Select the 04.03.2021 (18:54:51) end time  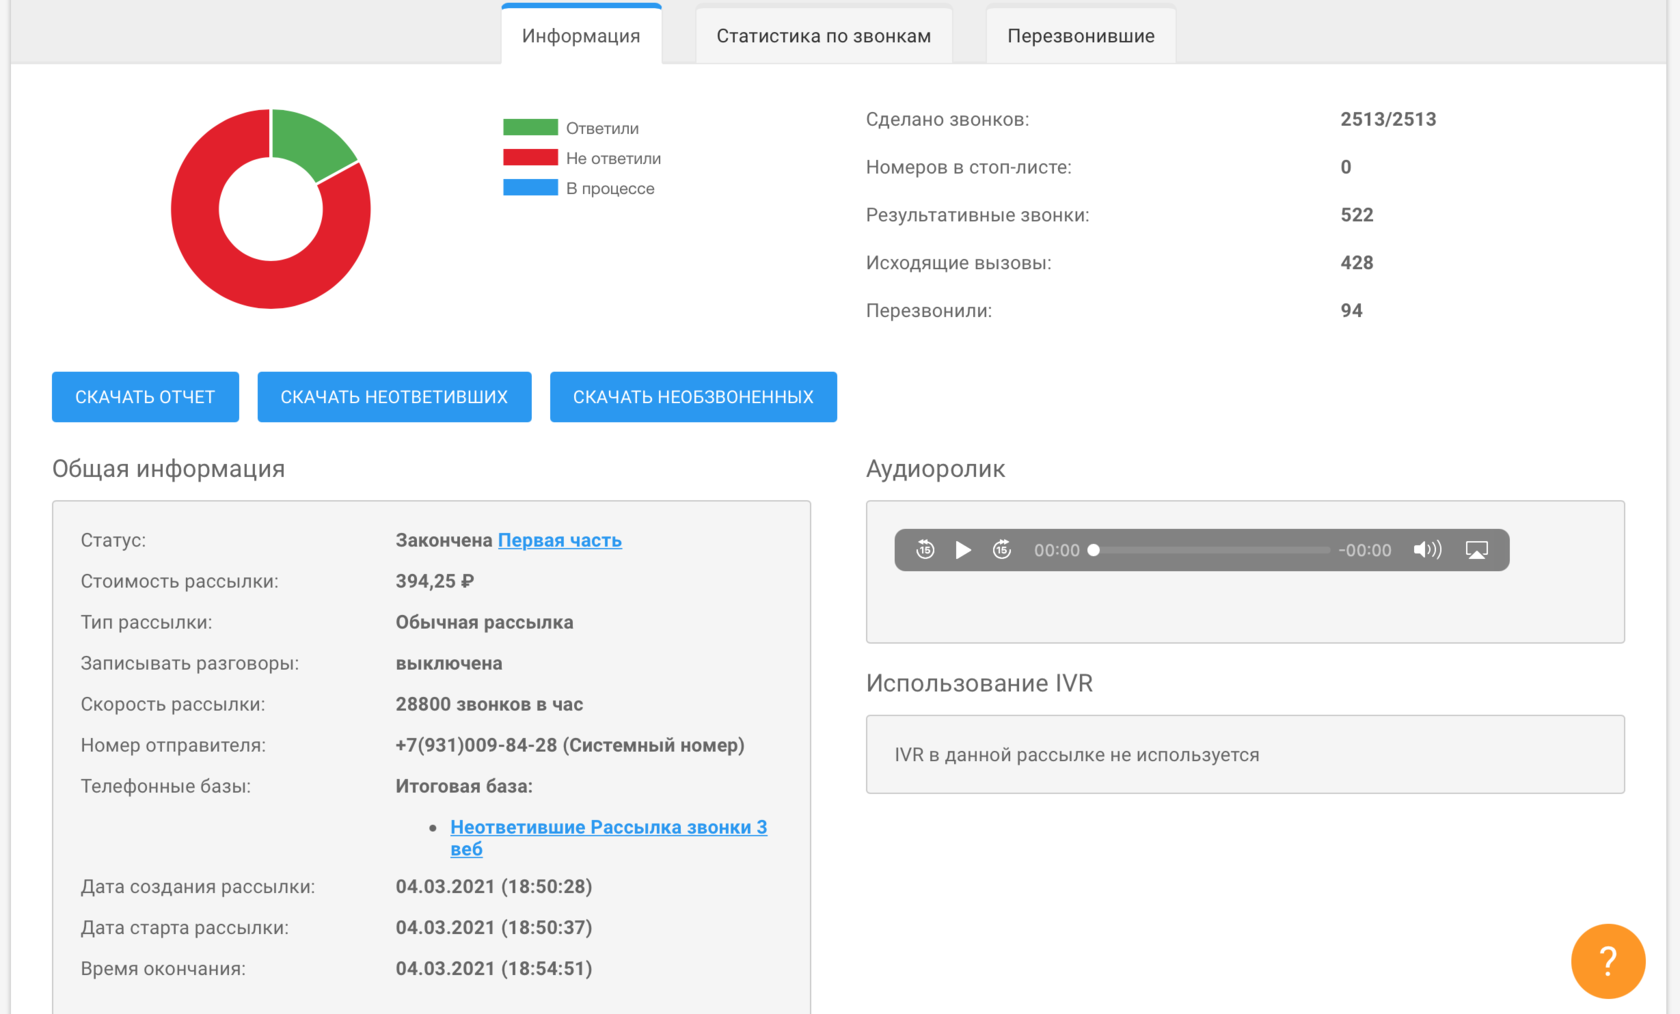494,969
